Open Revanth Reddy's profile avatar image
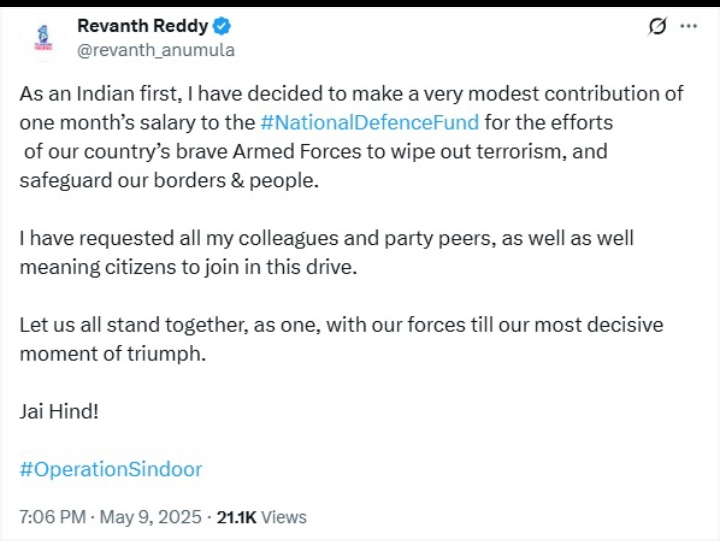Viewport: 720px width, 541px height. coord(43,36)
